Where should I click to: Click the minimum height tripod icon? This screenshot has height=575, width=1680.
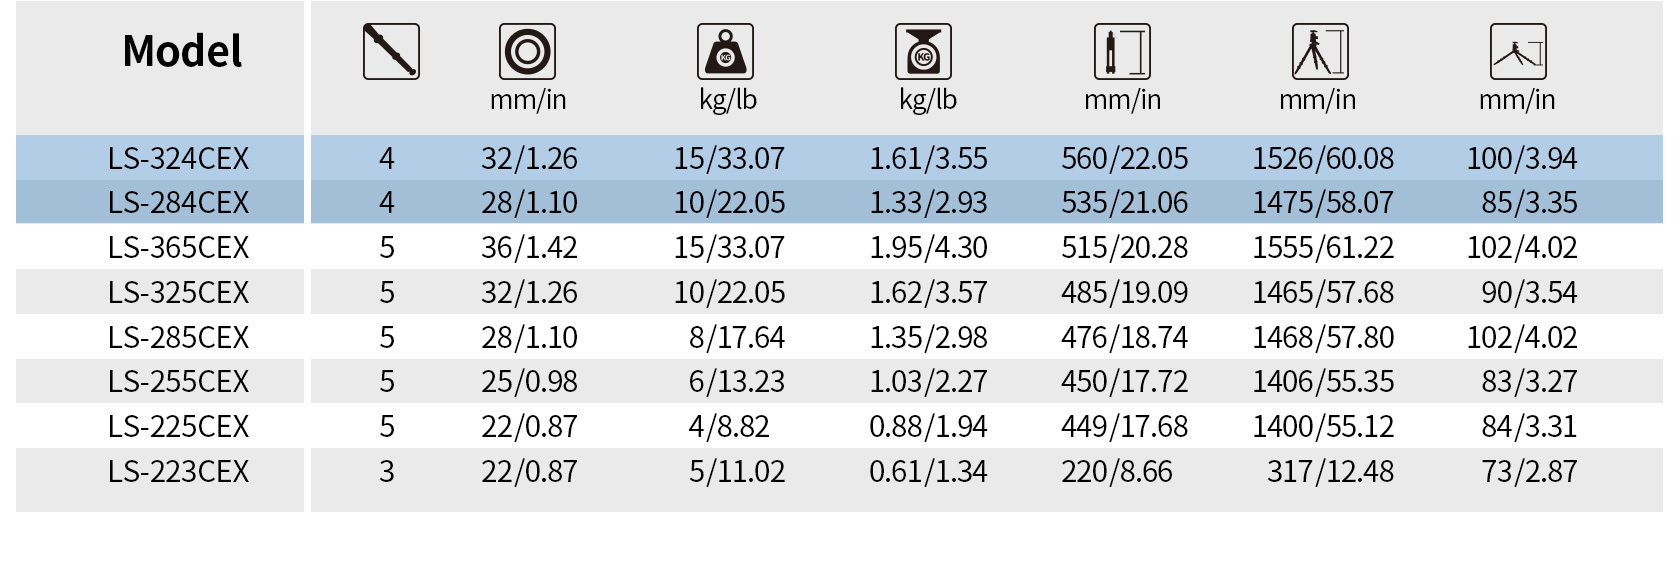click(1518, 52)
